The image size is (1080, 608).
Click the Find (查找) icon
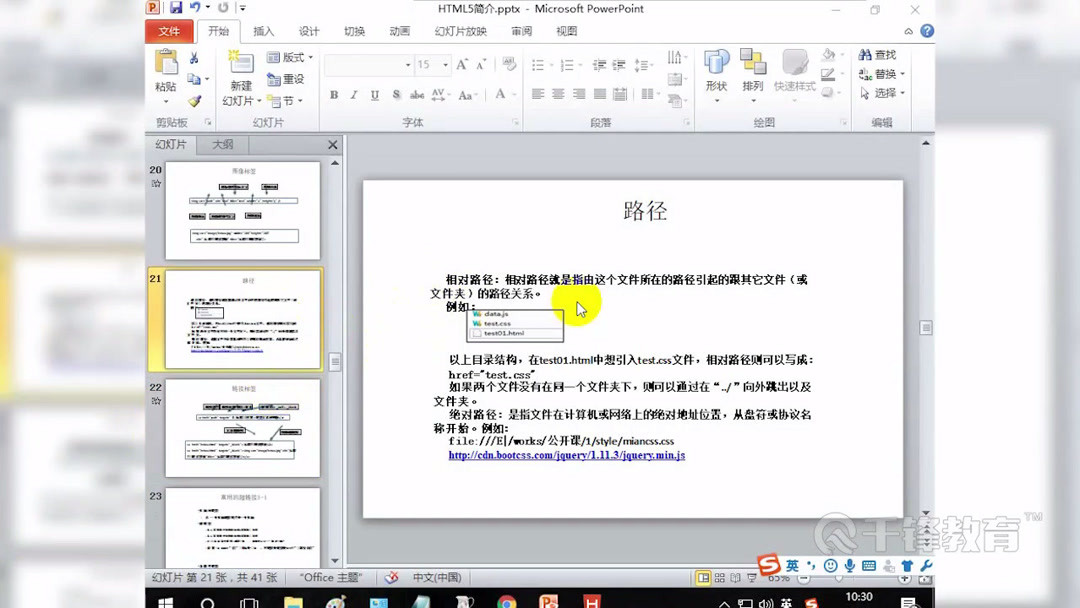[x=880, y=56]
